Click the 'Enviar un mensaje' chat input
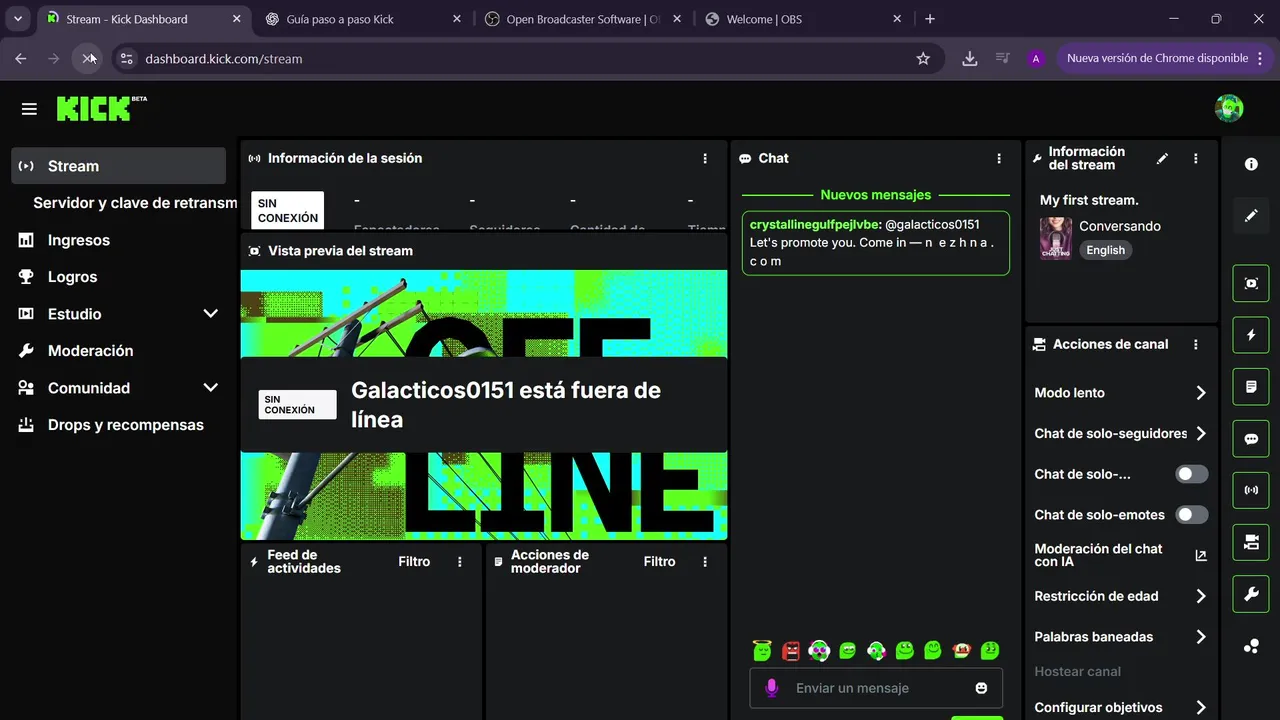The height and width of the screenshot is (720, 1280). 876,688
